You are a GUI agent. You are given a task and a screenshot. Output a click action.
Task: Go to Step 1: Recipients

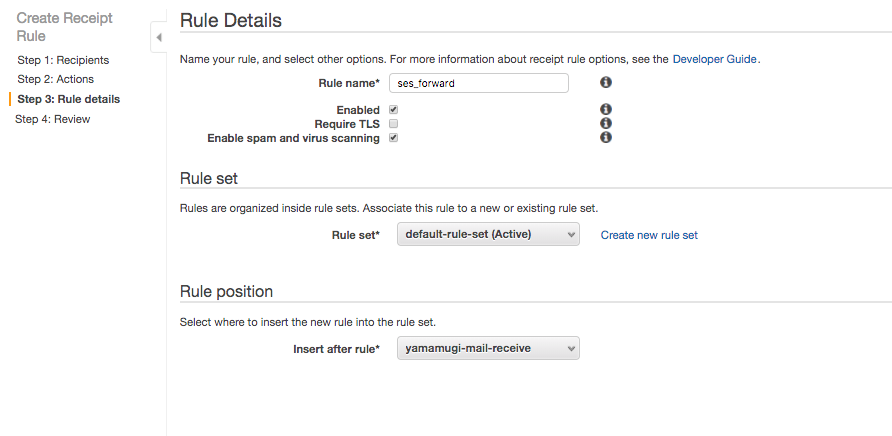(x=63, y=60)
